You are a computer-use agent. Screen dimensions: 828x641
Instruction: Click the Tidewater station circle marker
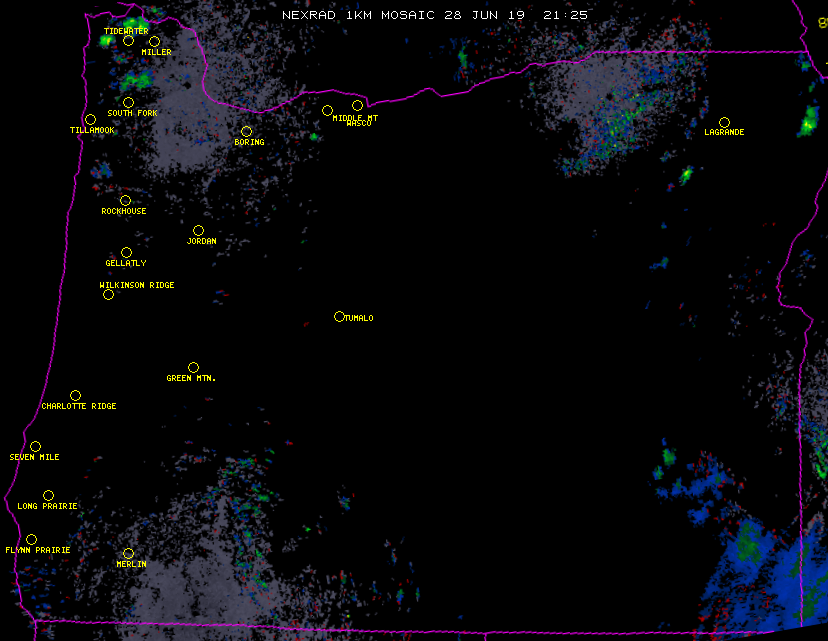tap(128, 40)
